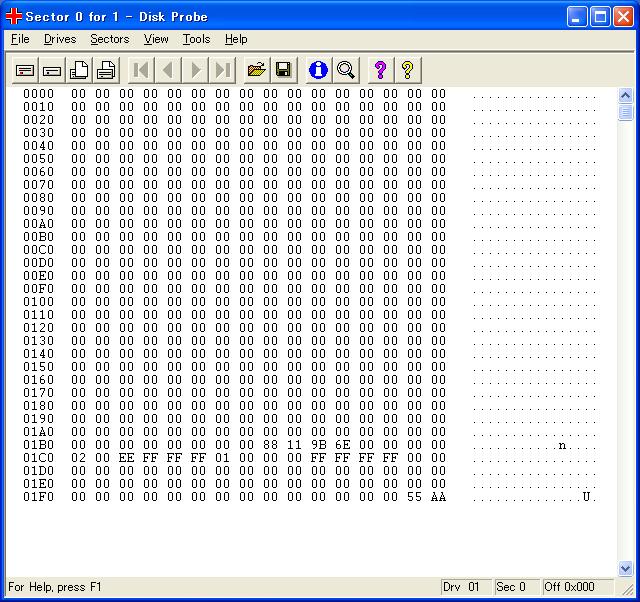Open the Sectors menu
The height and width of the screenshot is (602, 640).
click(x=110, y=39)
